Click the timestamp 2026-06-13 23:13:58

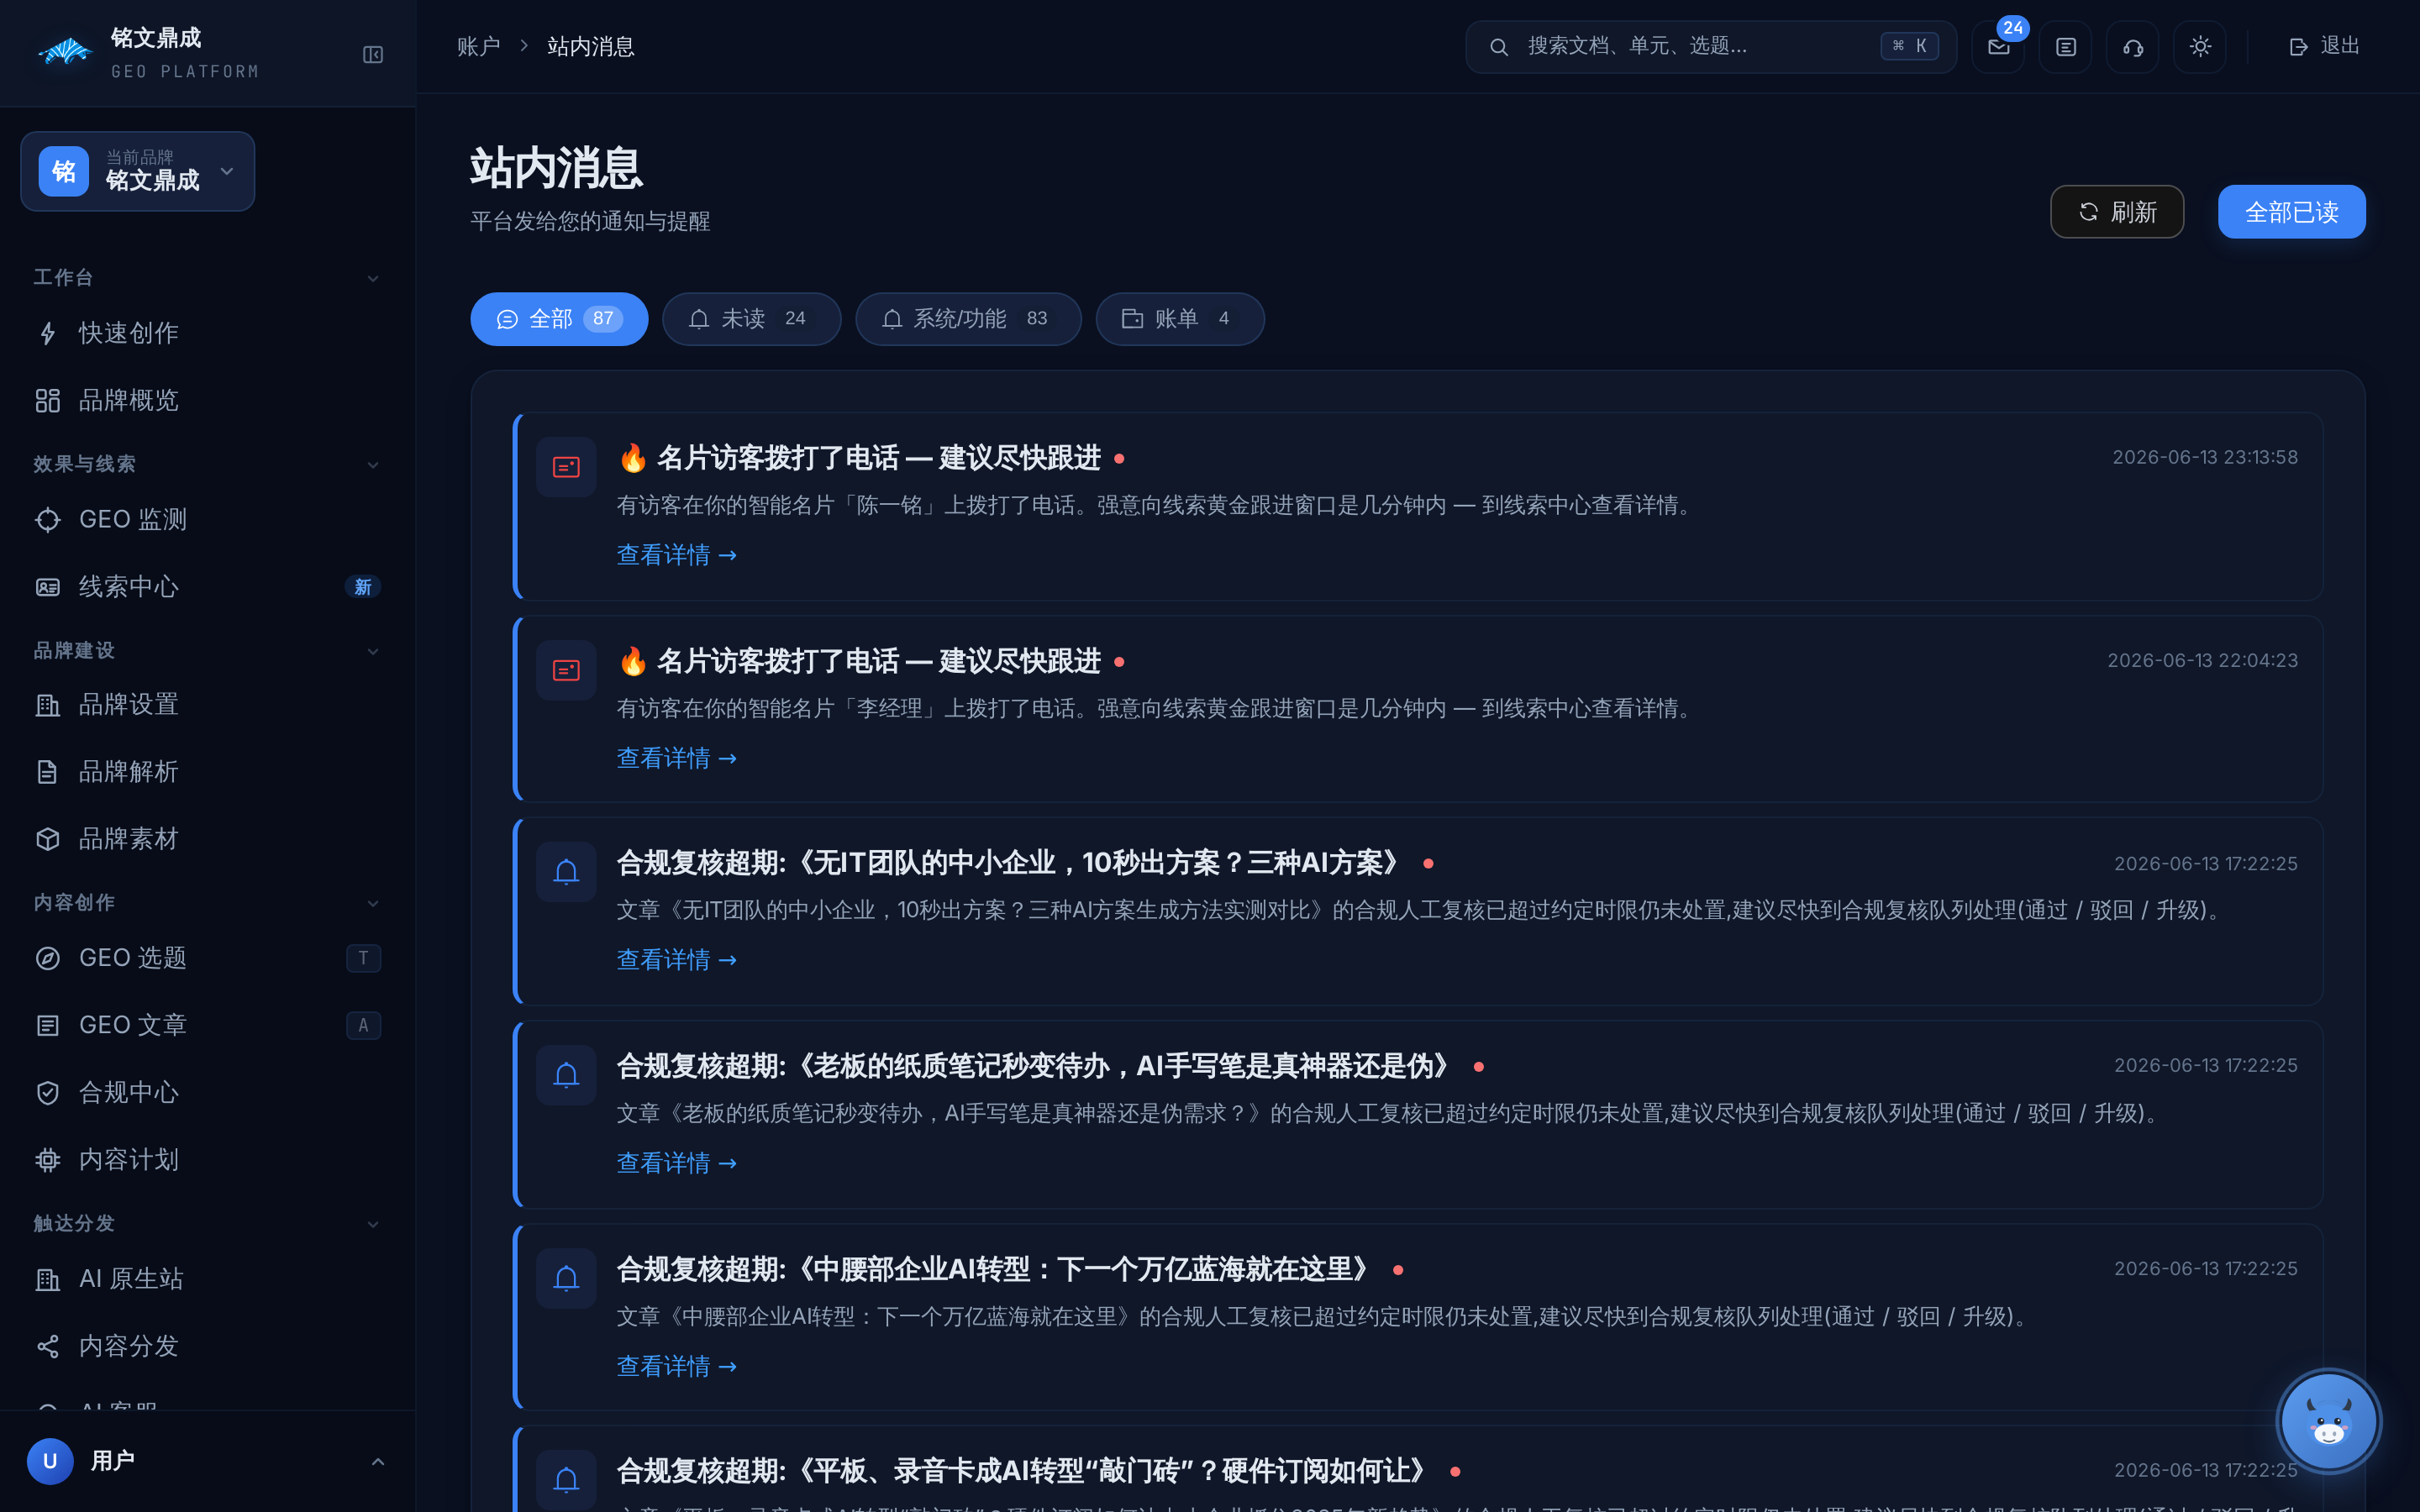click(2205, 457)
